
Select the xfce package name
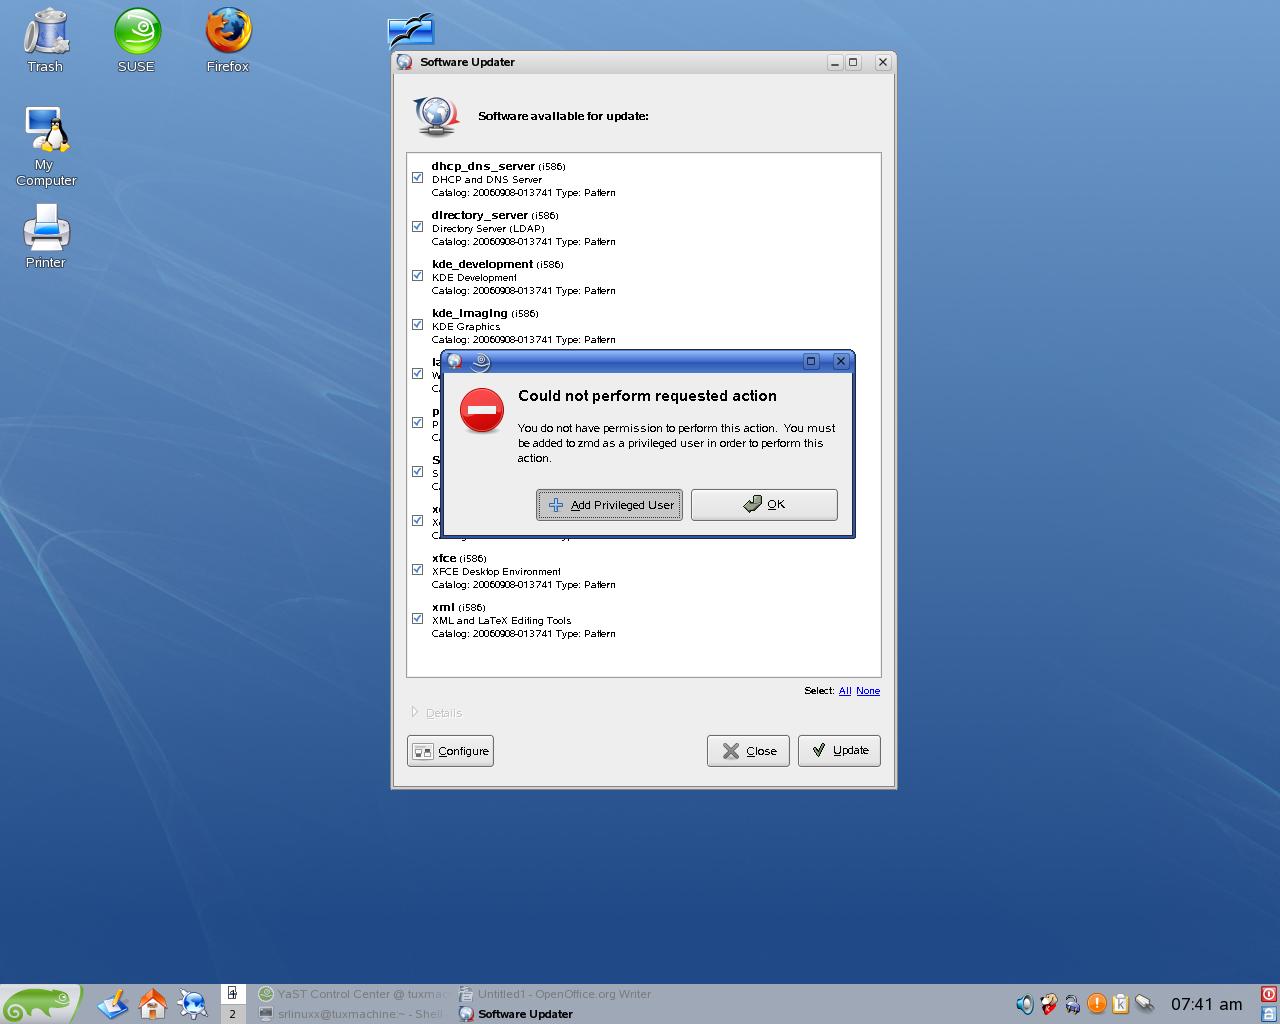coord(444,558)
